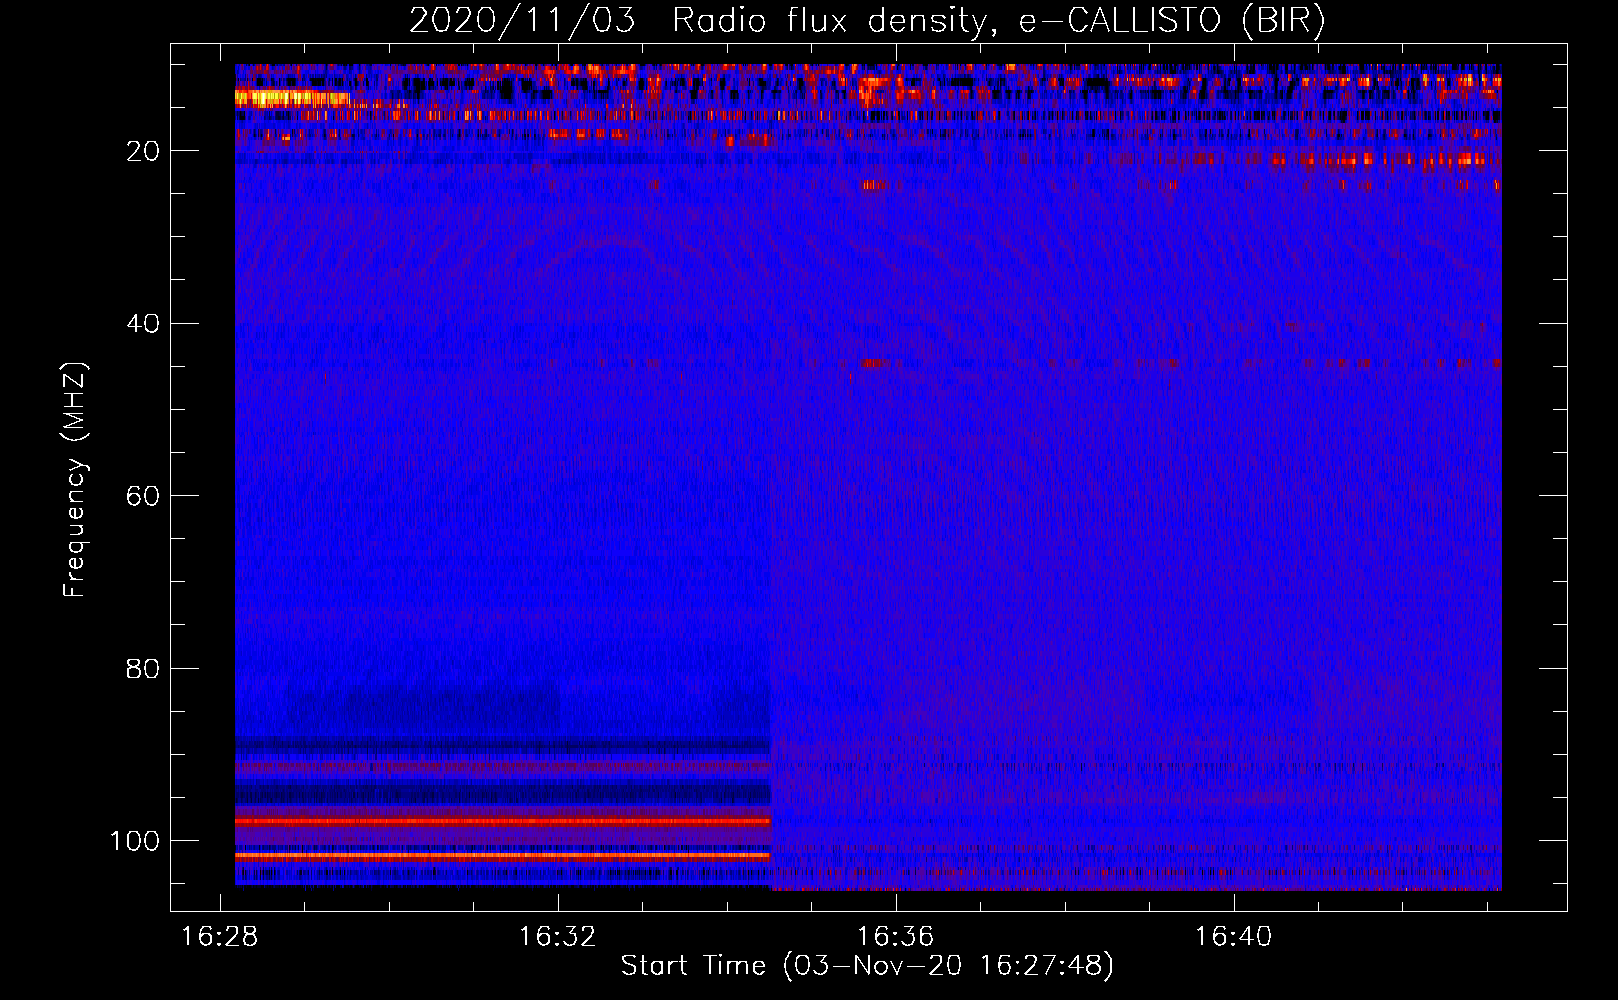Click the plot title '2020/11/03 Radio flux density'
Image resolution: width=1618 pixels, height=1000 pixels.
tap(867, 21)
